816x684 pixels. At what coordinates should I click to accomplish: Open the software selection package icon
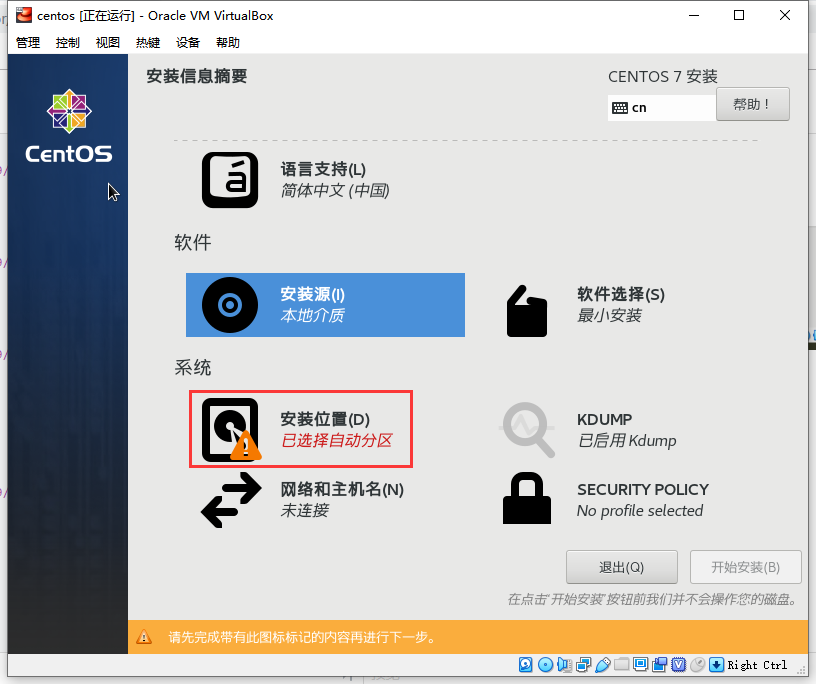coord(527,311)
